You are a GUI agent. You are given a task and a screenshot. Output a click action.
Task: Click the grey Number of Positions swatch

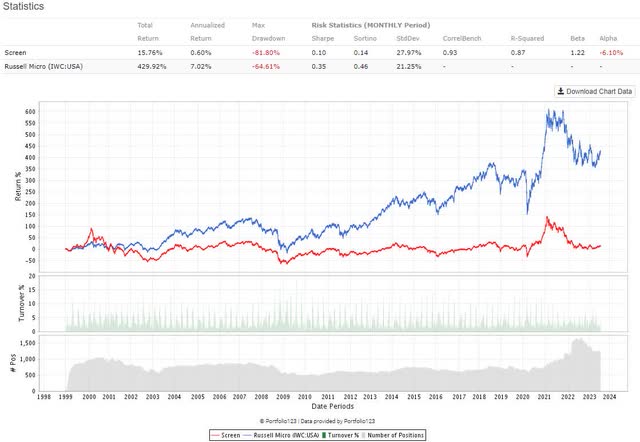point(364,435)
